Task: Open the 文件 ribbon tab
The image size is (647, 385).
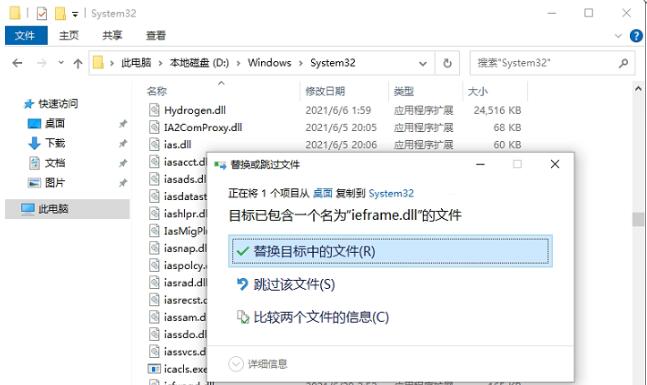Action: point(26,36)
